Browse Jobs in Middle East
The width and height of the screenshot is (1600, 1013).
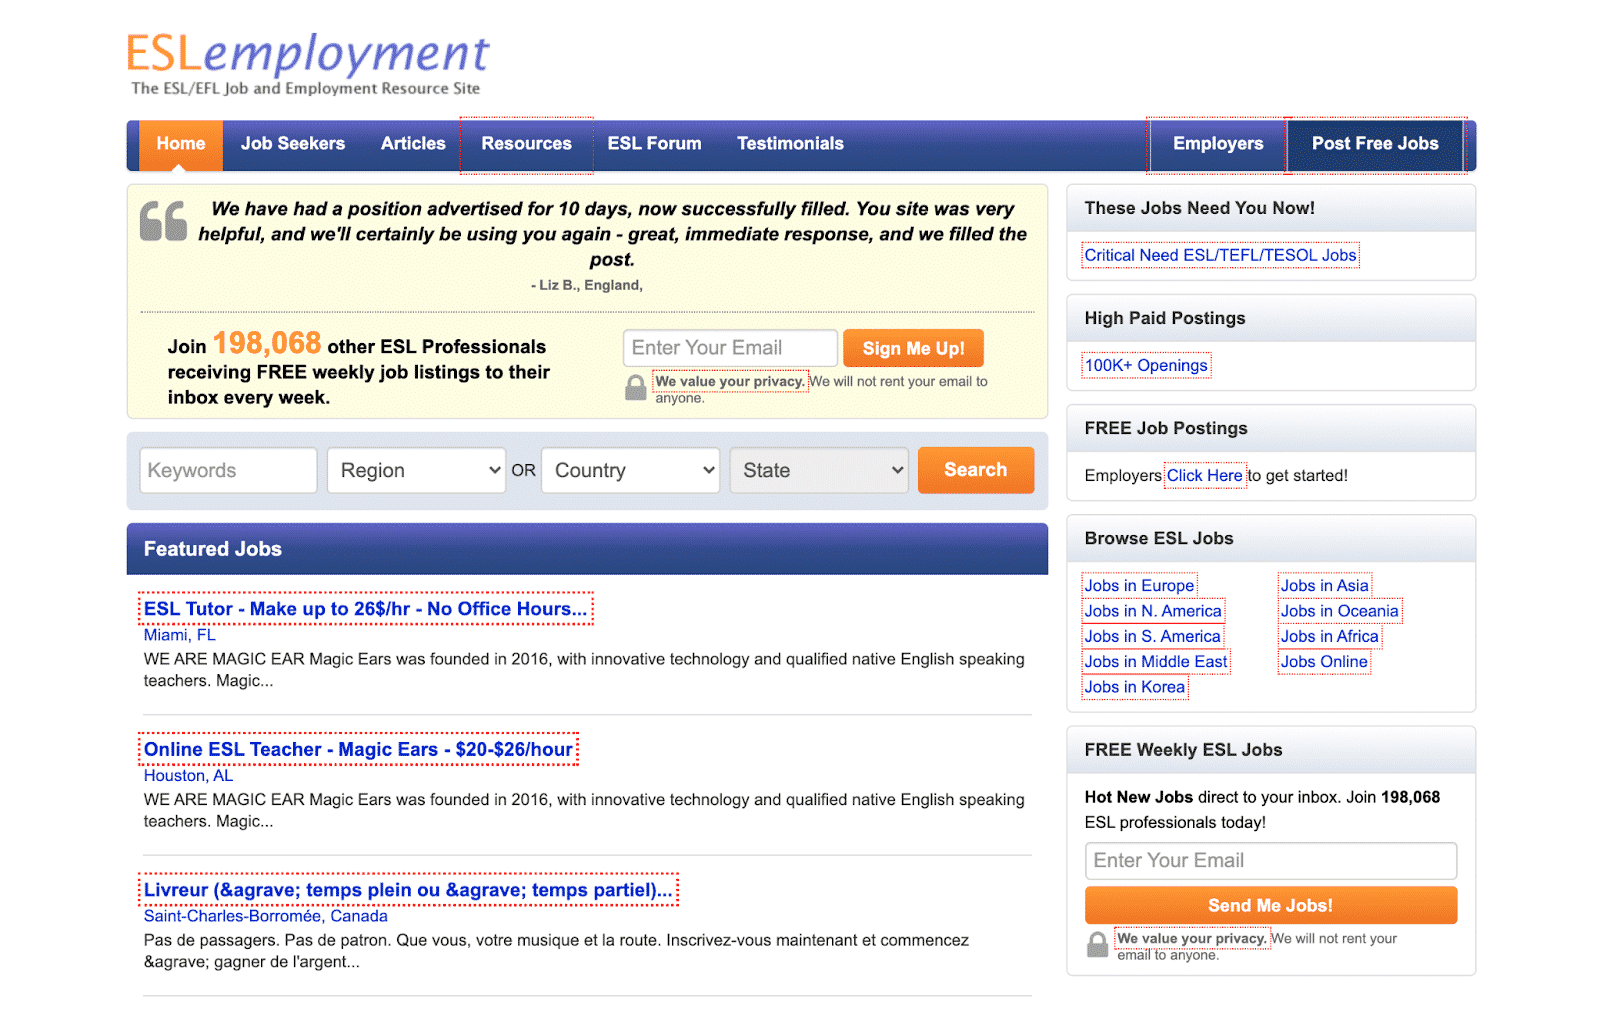click(x=1156, y=662)
